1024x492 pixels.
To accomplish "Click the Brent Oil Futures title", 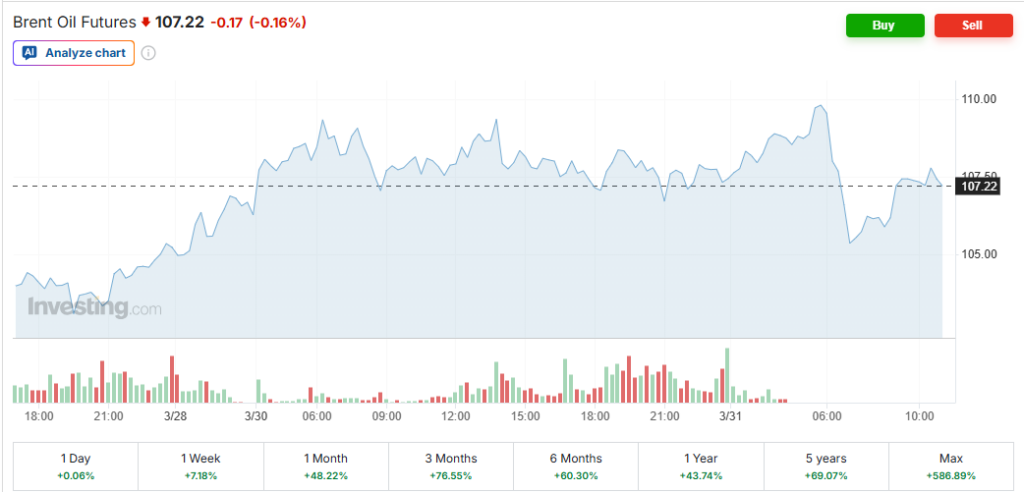I will tap(74, 21).
